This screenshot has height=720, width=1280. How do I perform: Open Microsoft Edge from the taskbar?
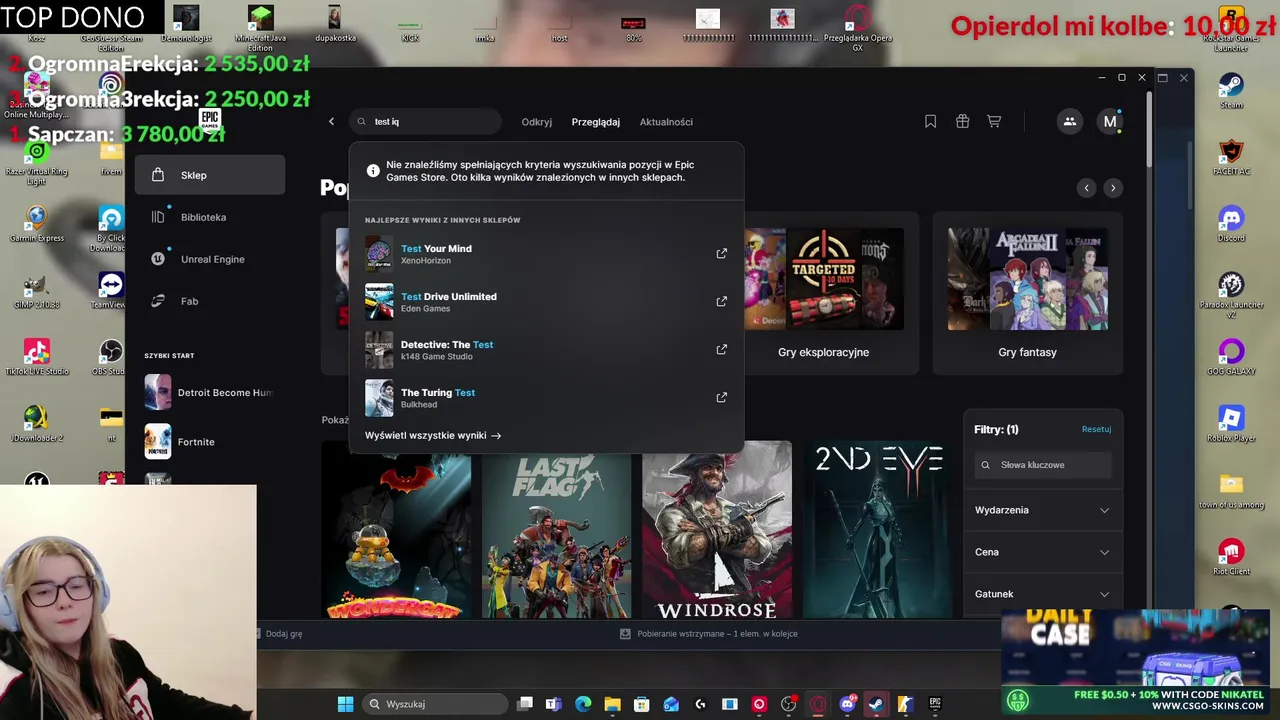tap(583, 704)
